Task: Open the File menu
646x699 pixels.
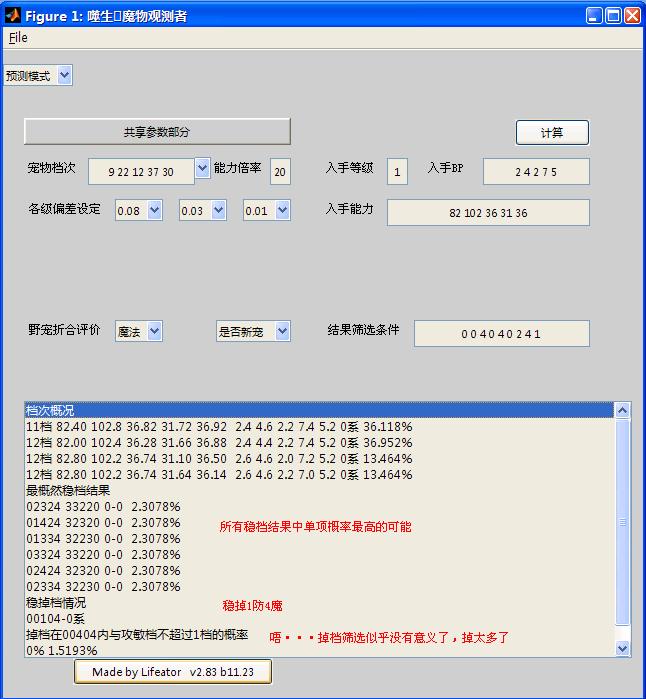Action: (x=18, y=38)
